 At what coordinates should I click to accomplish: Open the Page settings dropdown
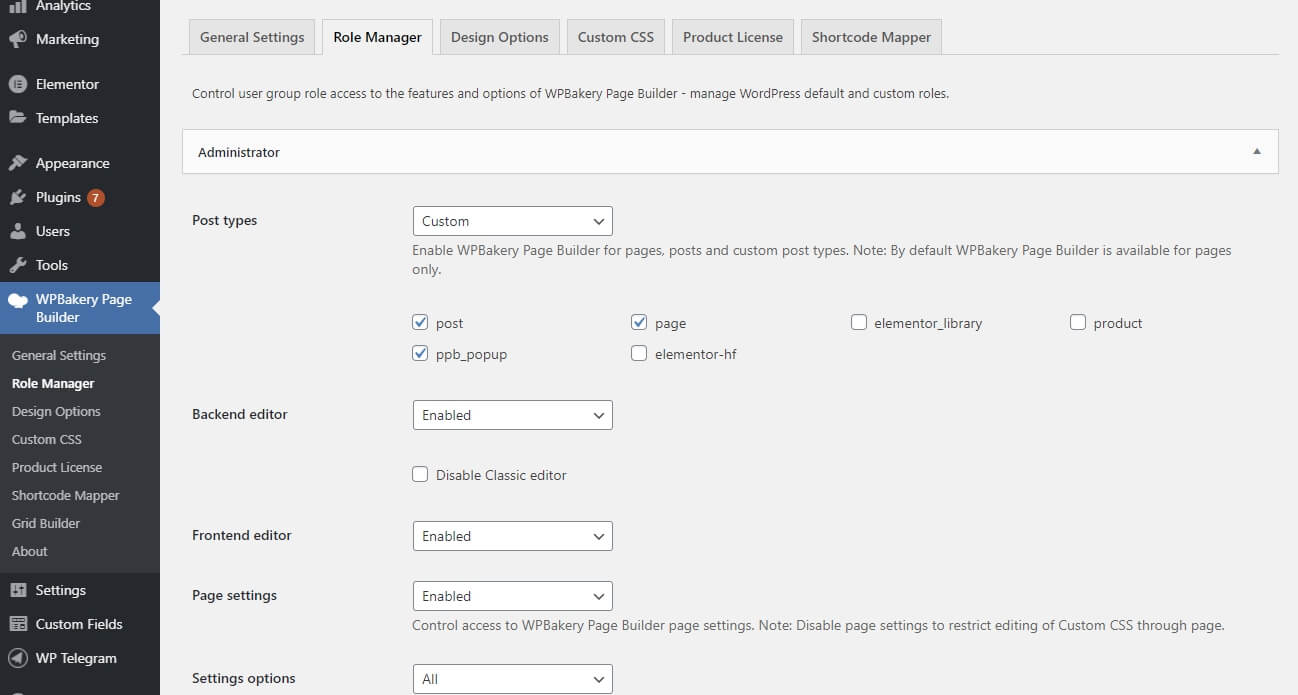coord(512,596)
